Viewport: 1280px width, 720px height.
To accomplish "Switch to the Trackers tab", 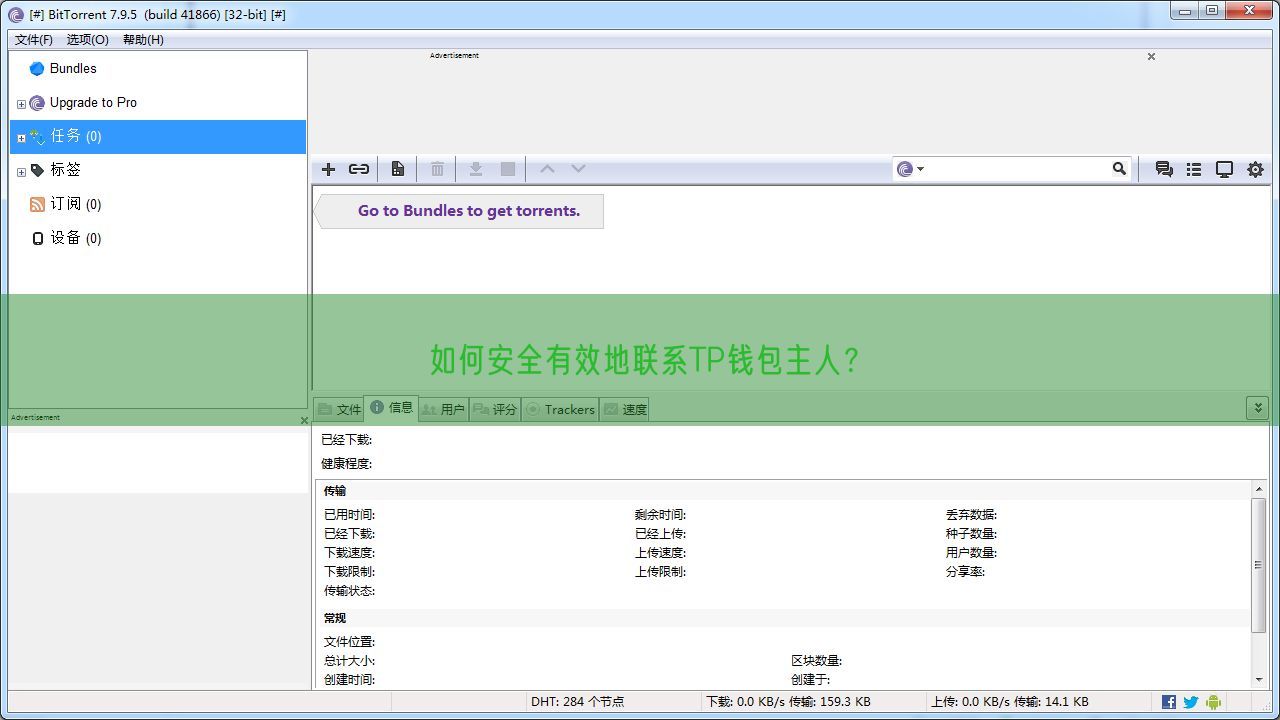I will (x=560, y=409).
